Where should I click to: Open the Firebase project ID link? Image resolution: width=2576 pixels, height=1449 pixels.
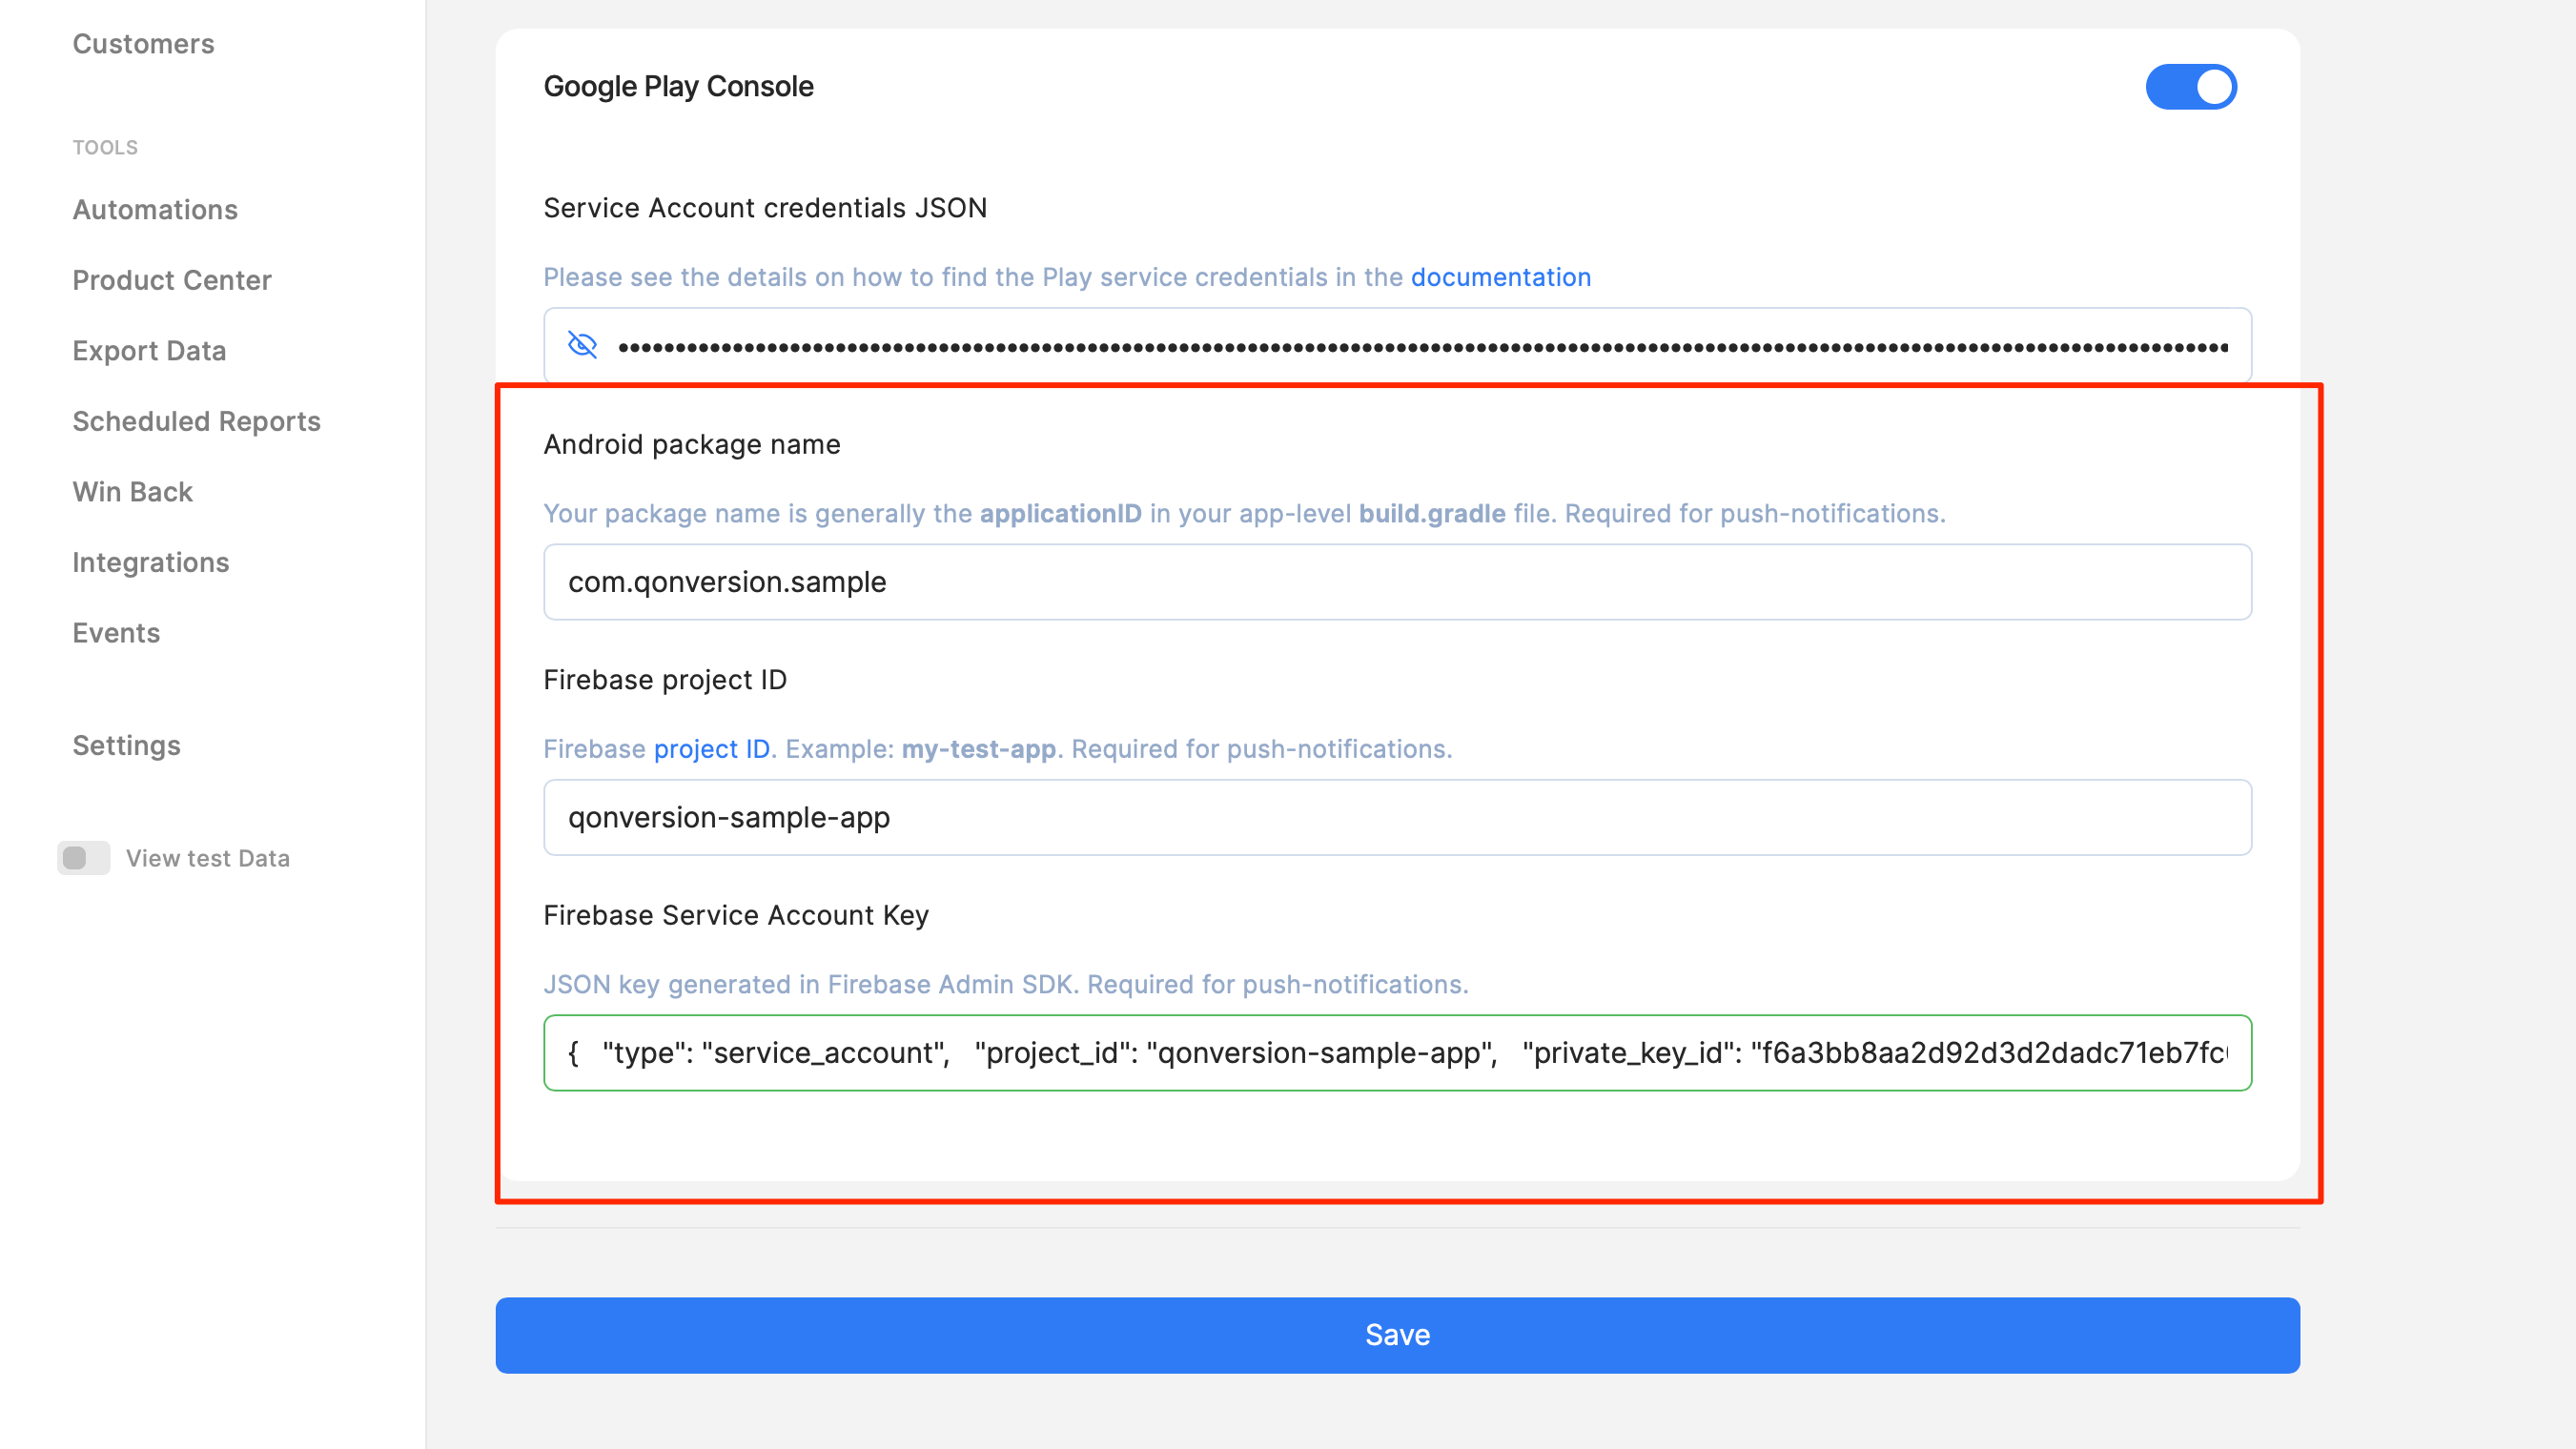click(711, 749)
